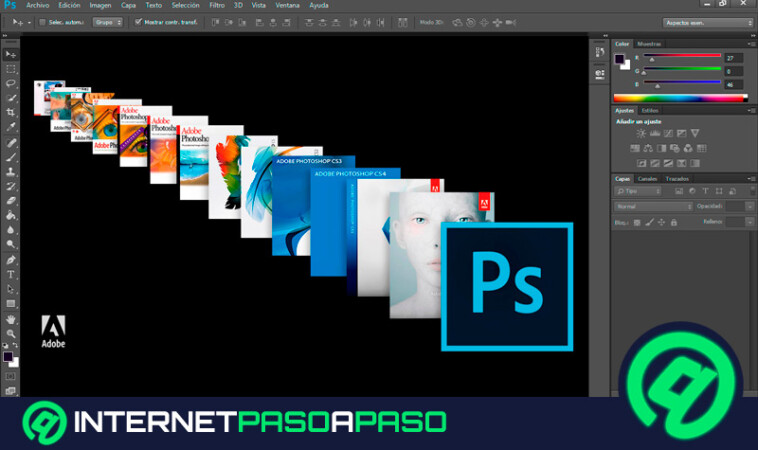The width and height of the screenshot is (758, 450).
Task: Select the Hand tool
Action: tap(11, 319)
